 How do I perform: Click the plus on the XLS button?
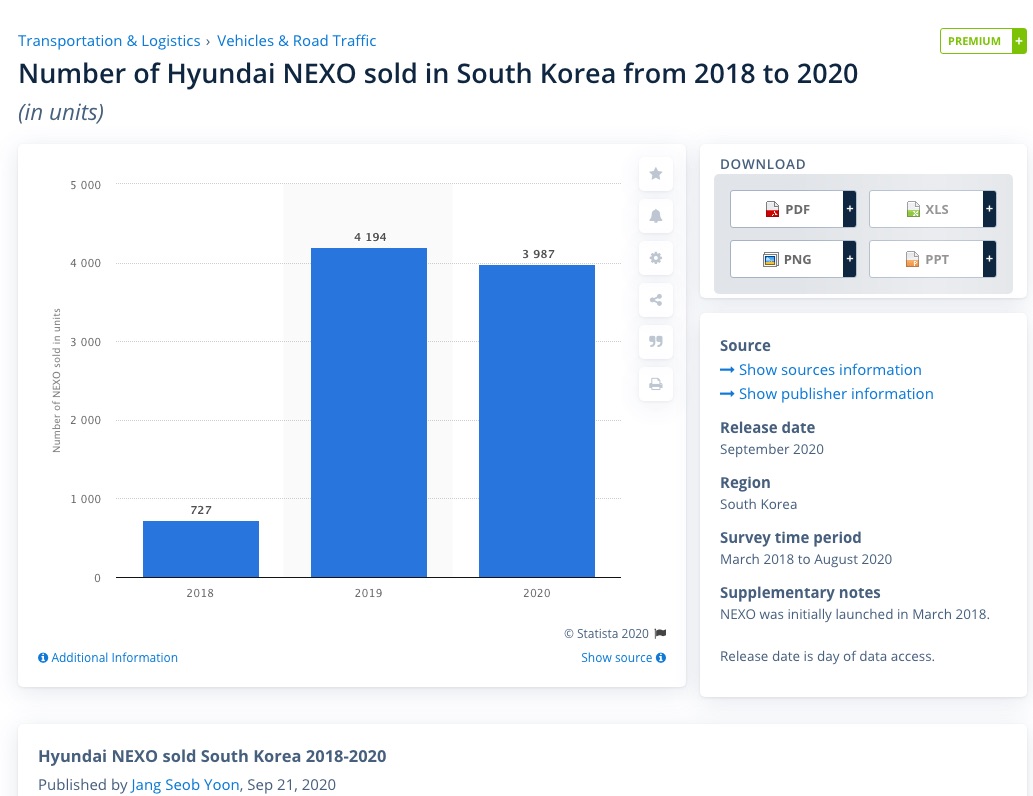[989, 209]
